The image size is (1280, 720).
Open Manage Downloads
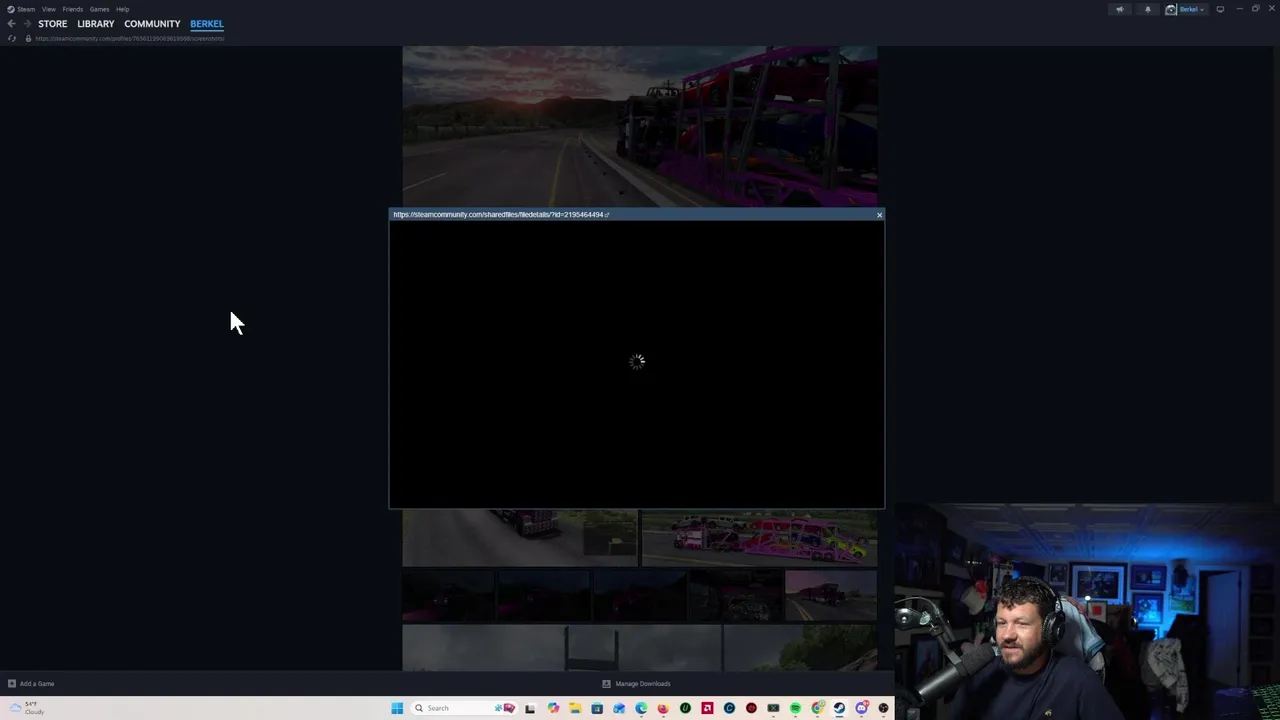pos(636,684)
